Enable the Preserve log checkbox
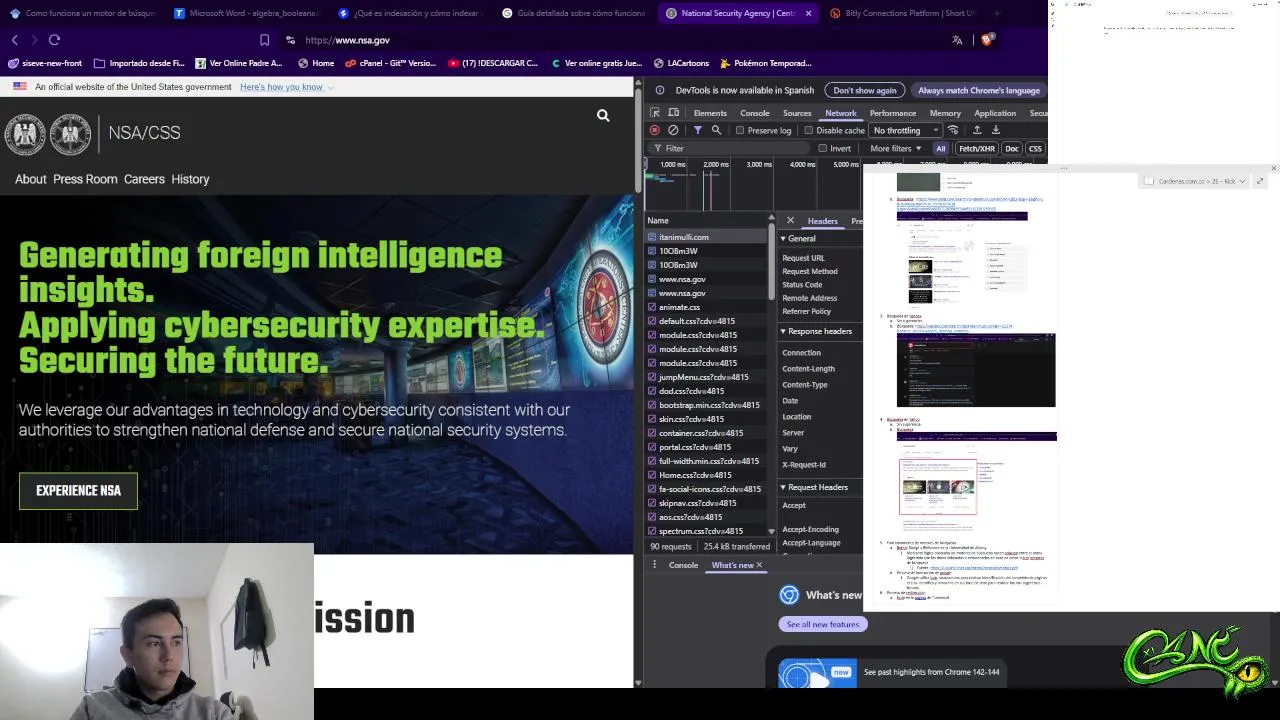The image size is (1280, 720). (740, 130)
